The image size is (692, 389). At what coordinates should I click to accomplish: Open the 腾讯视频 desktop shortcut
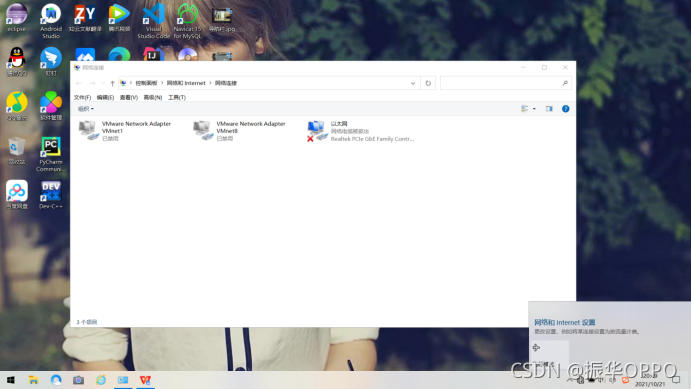pyautogui.click(x=119, y=18)
